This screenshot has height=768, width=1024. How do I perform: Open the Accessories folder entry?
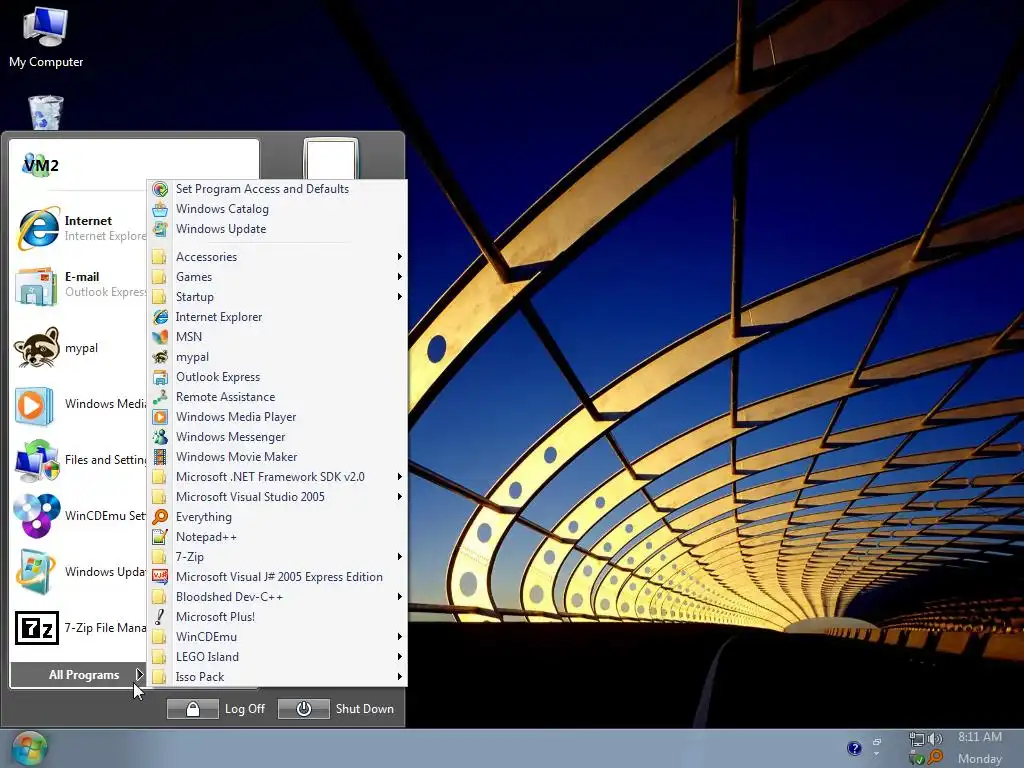point(278,257)
